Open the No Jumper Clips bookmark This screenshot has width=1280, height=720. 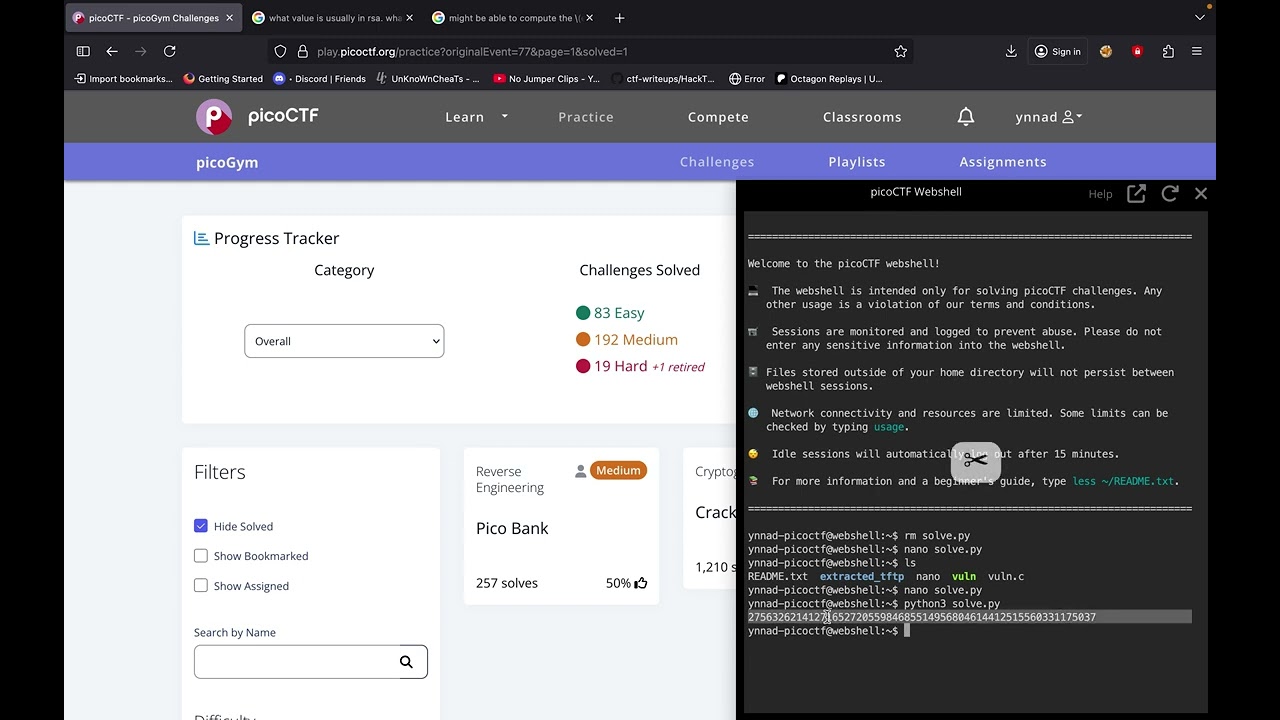tap(546, 79)
